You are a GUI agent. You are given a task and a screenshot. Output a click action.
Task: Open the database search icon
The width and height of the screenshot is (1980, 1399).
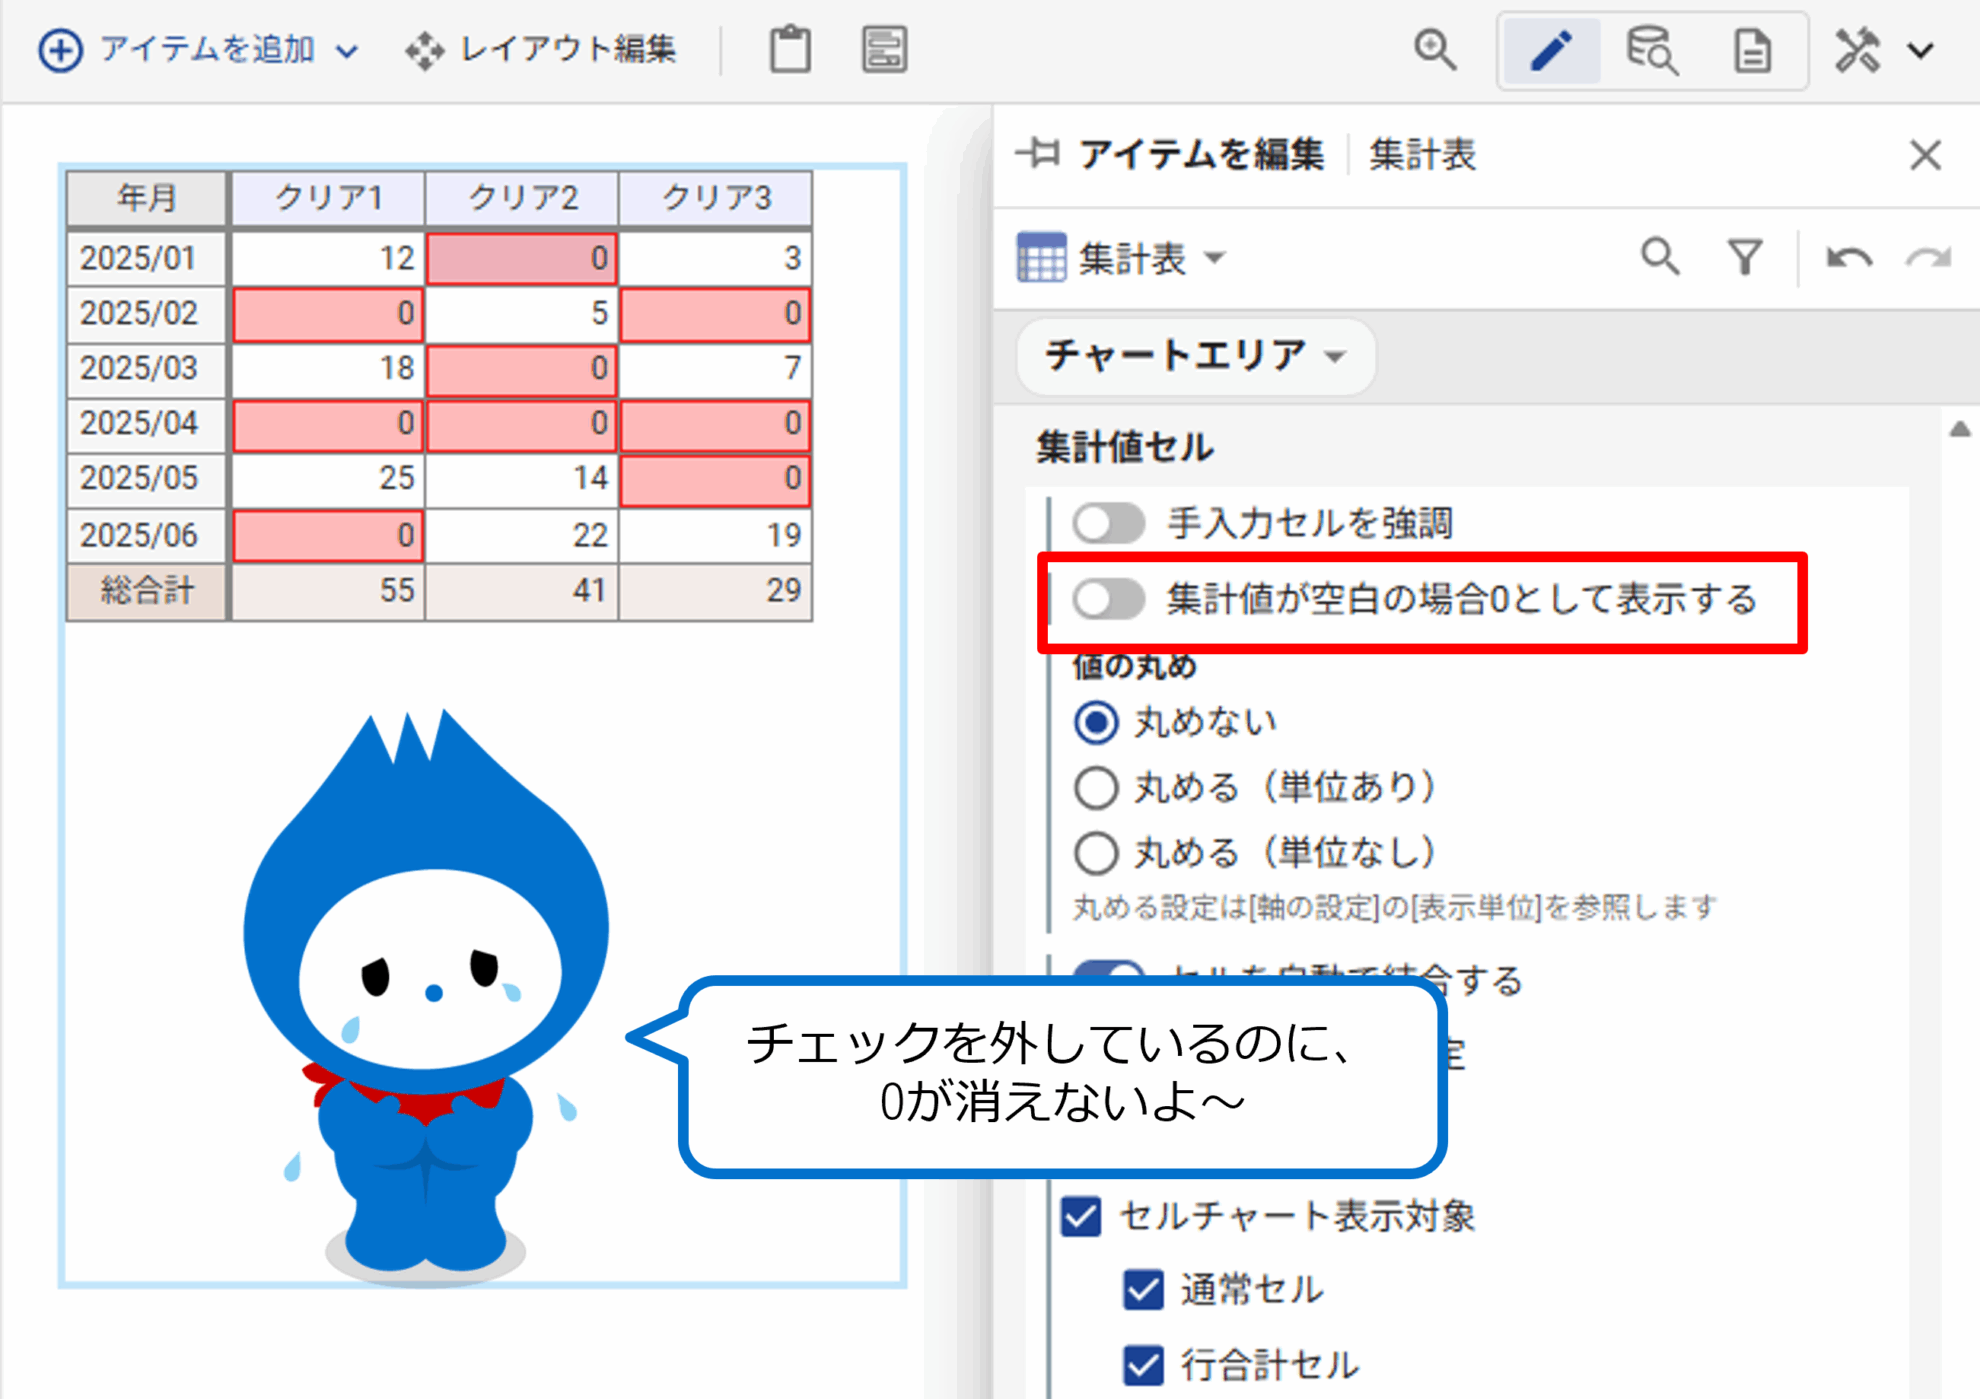[x=1651, y=50]
